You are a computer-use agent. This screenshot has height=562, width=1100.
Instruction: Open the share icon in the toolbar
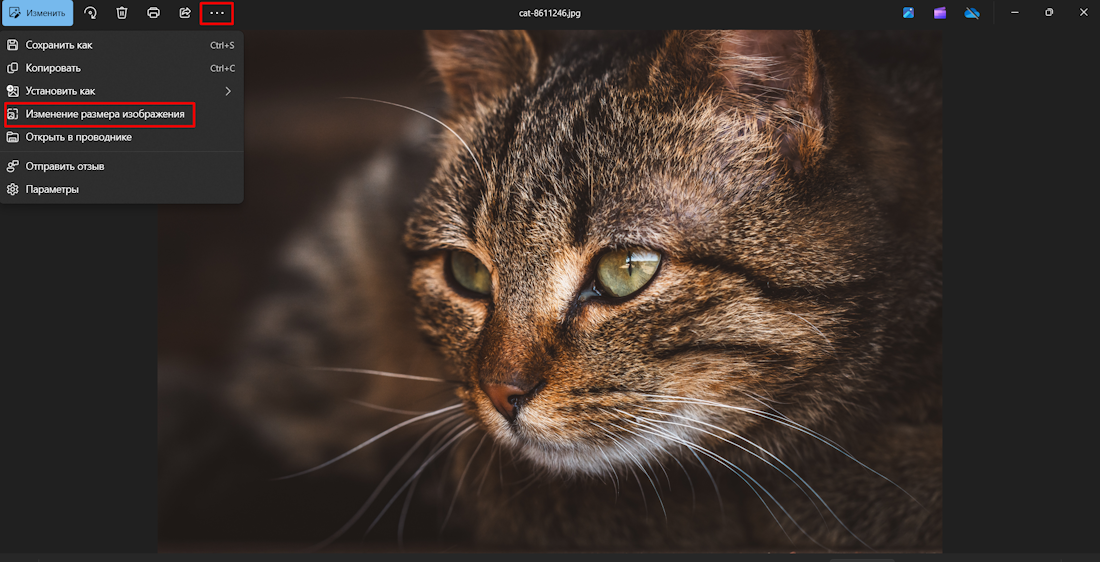(x=185, y=13)
